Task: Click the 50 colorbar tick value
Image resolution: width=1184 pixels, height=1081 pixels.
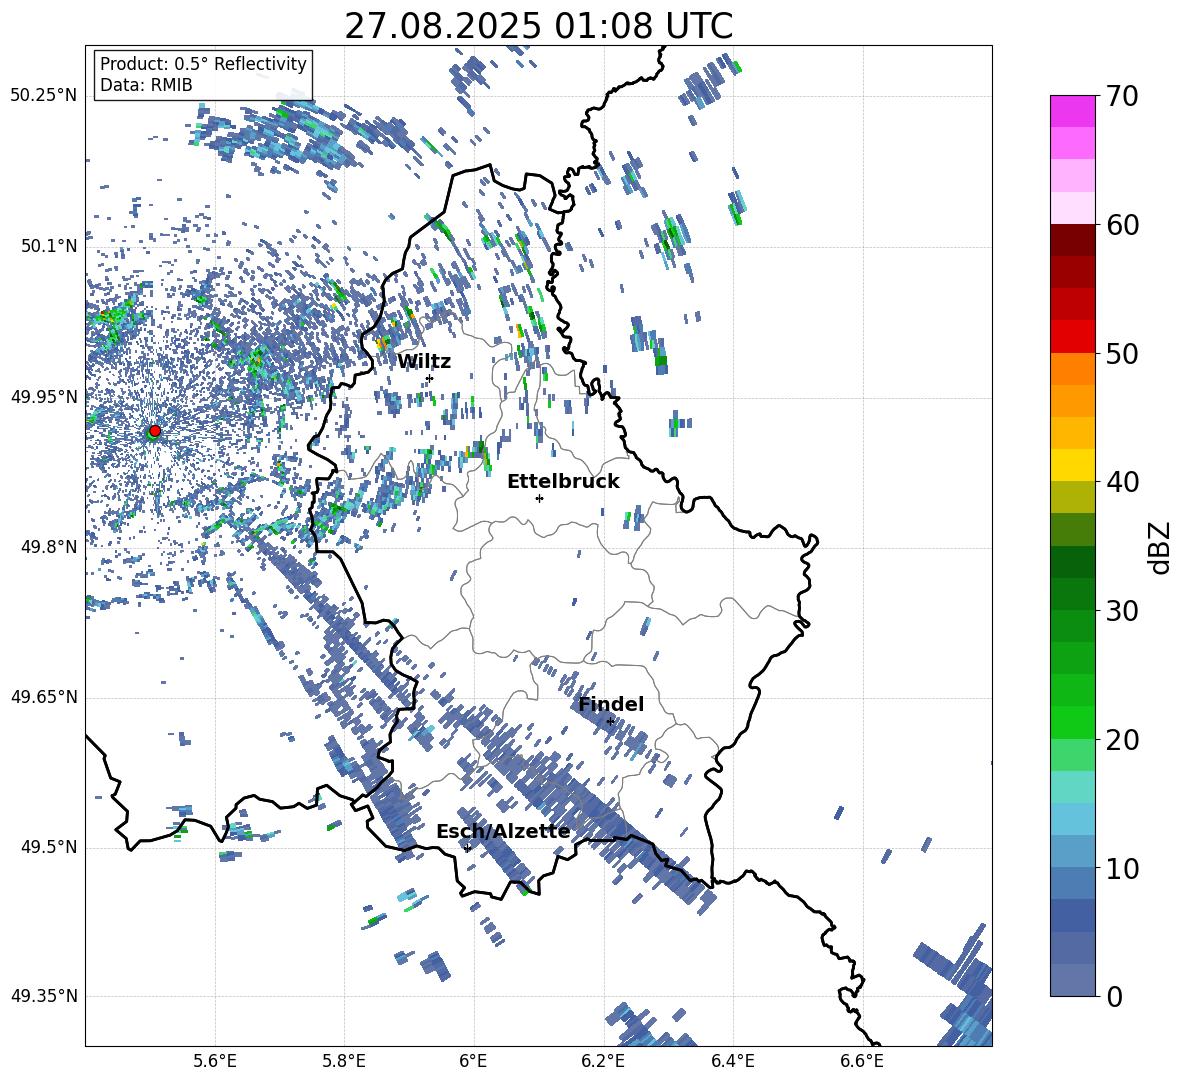Action: (x=1122, y=353)
